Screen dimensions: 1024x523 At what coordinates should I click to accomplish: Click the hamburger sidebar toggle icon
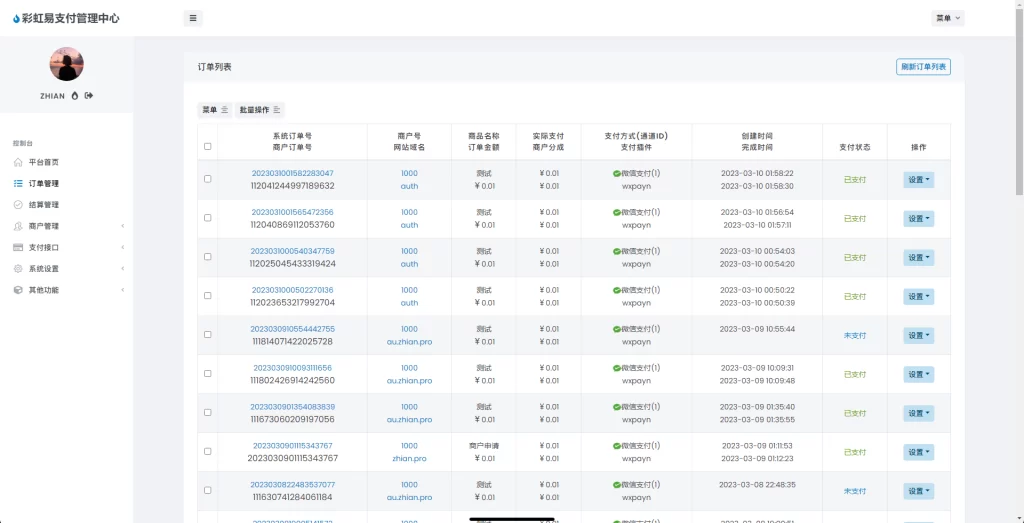tap(193, 18)
